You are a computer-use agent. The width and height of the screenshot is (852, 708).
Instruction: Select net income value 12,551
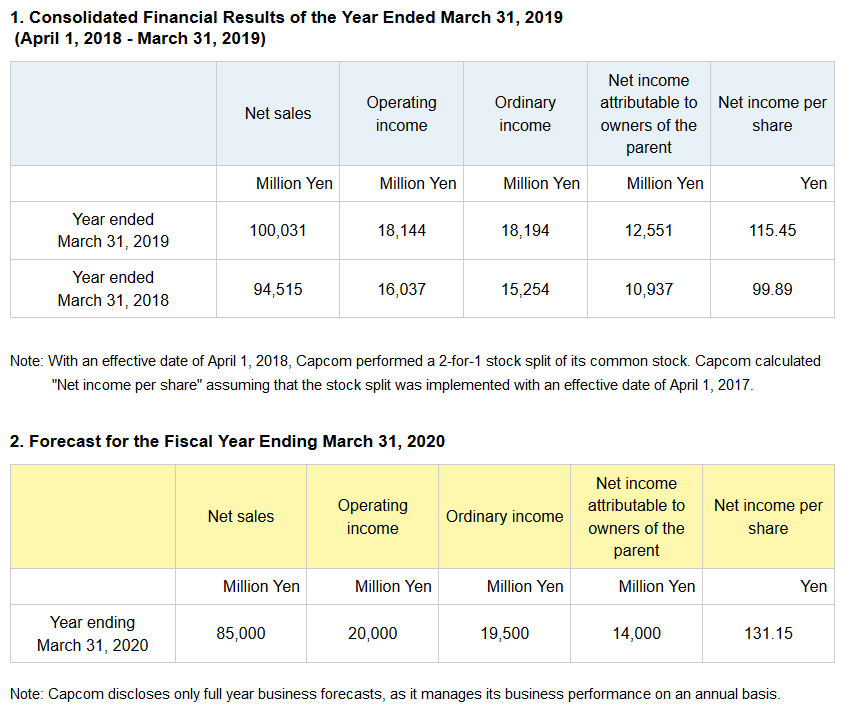tap(649, 231)
